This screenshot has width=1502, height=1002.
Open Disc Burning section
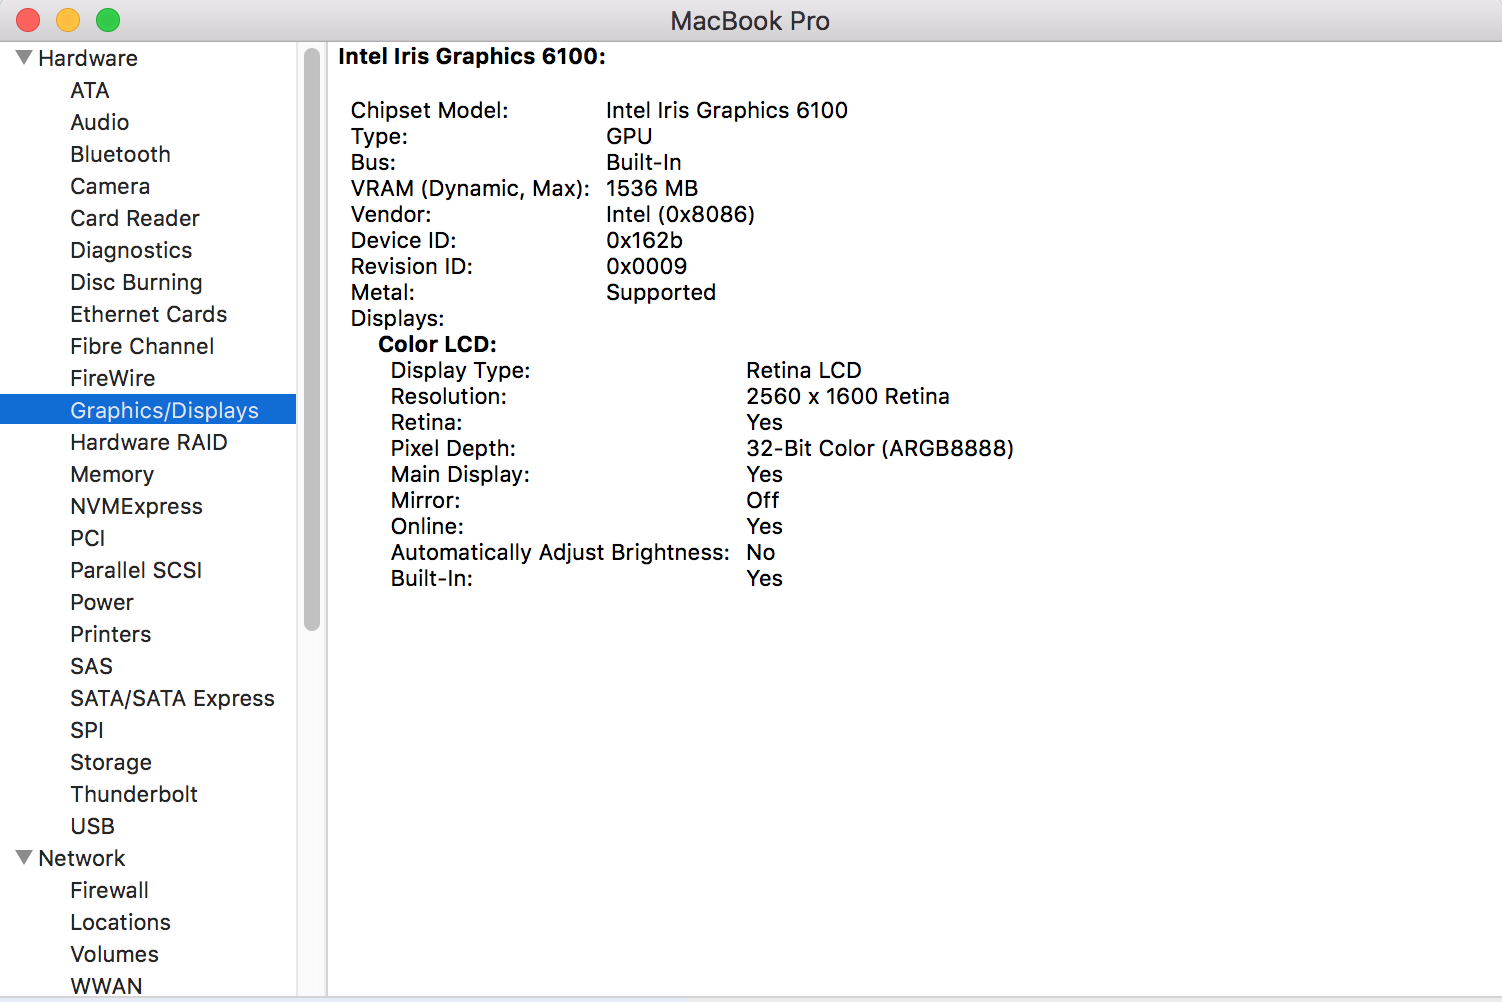pyautogui.click(x=136, y=282)
